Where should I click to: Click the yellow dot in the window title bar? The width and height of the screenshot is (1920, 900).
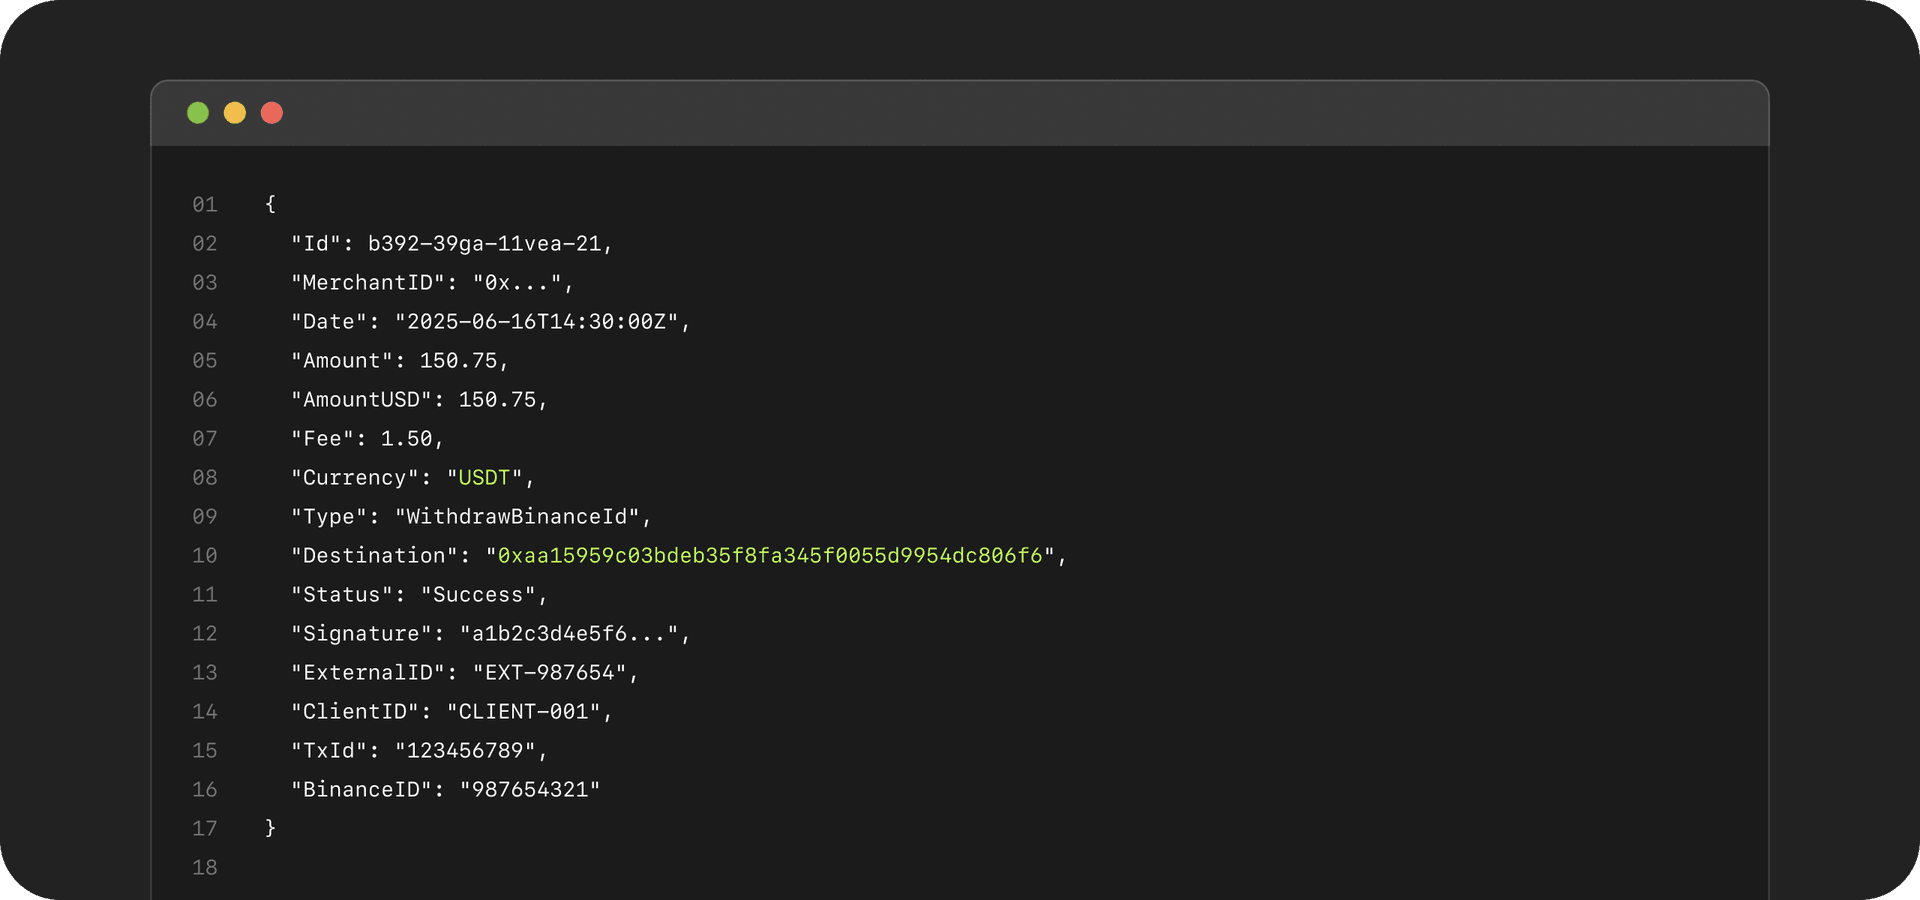tap(235, 113)
